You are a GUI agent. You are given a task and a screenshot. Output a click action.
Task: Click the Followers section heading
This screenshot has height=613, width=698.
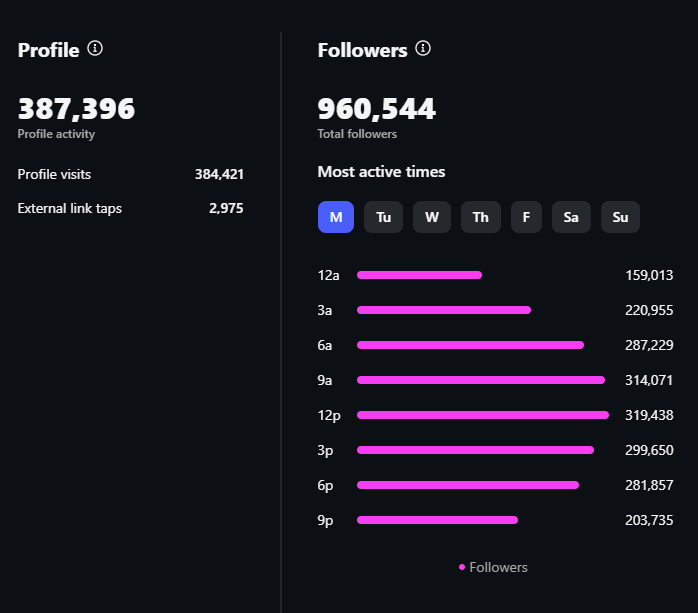pos(362,50)
